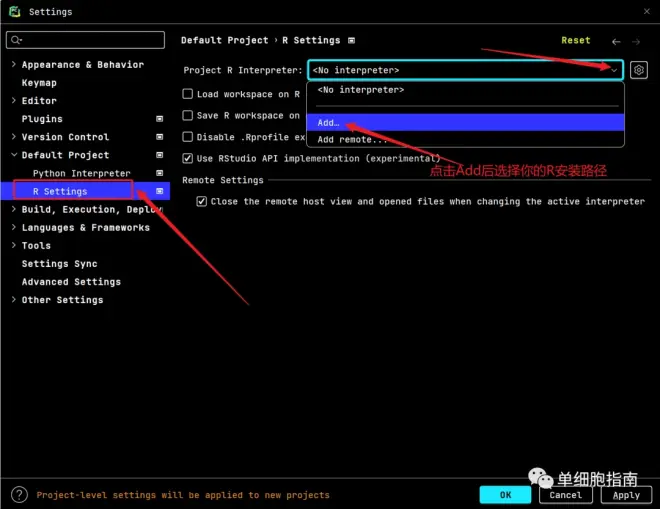Click the back navigation arrow
Viewport: 660px width, 509px height.
tap(616, 41)
